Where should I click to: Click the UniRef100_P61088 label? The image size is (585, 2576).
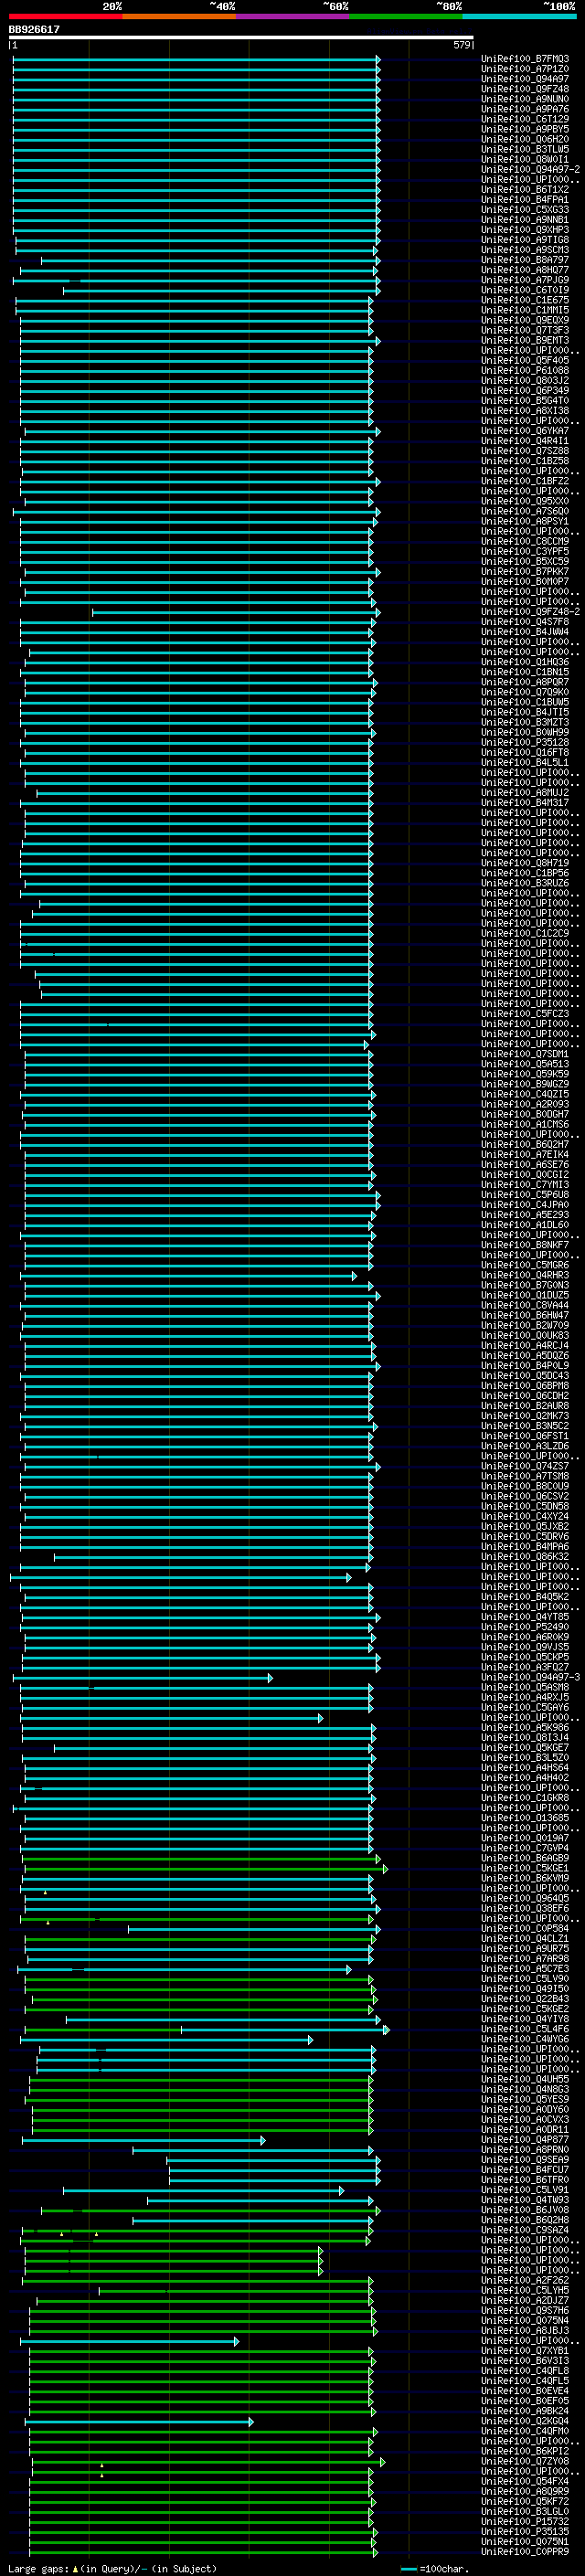[524, 370]
